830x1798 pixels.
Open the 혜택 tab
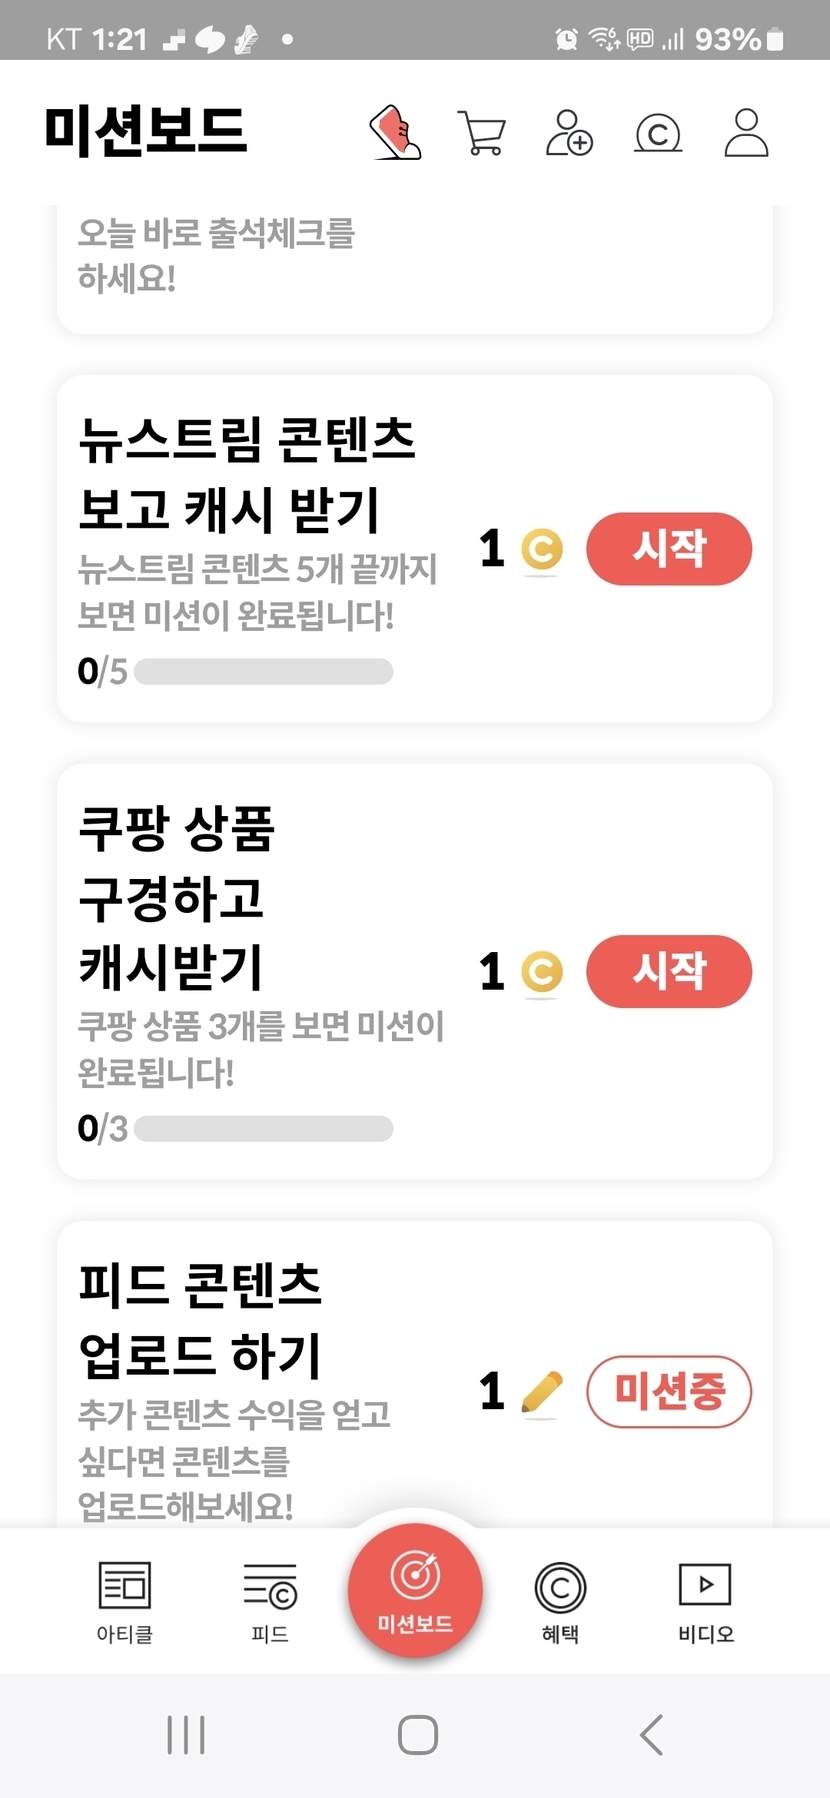pyautogui.click(x=560, y=1601)
